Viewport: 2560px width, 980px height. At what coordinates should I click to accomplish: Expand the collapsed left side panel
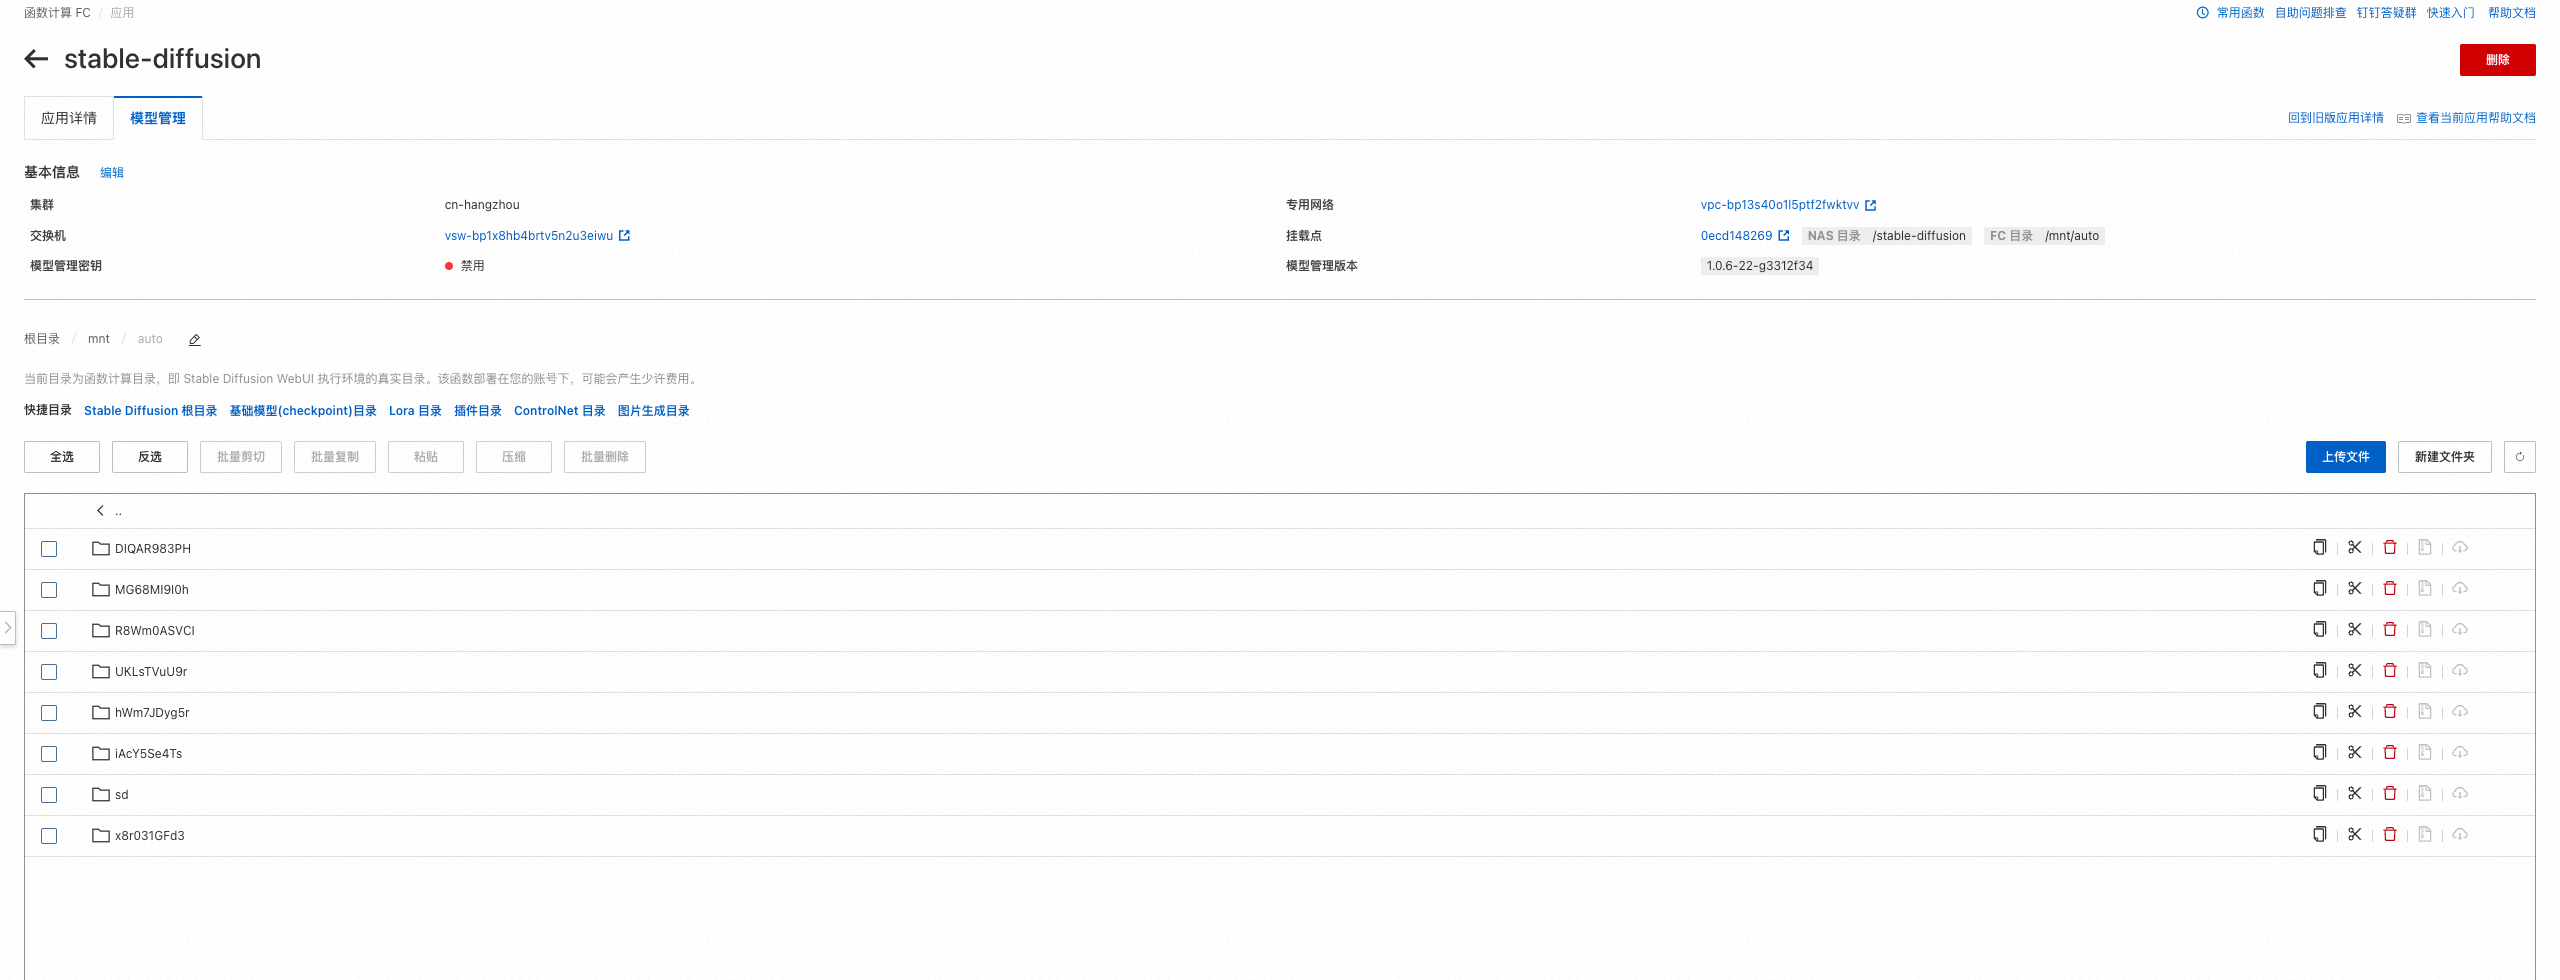point(7,628)
